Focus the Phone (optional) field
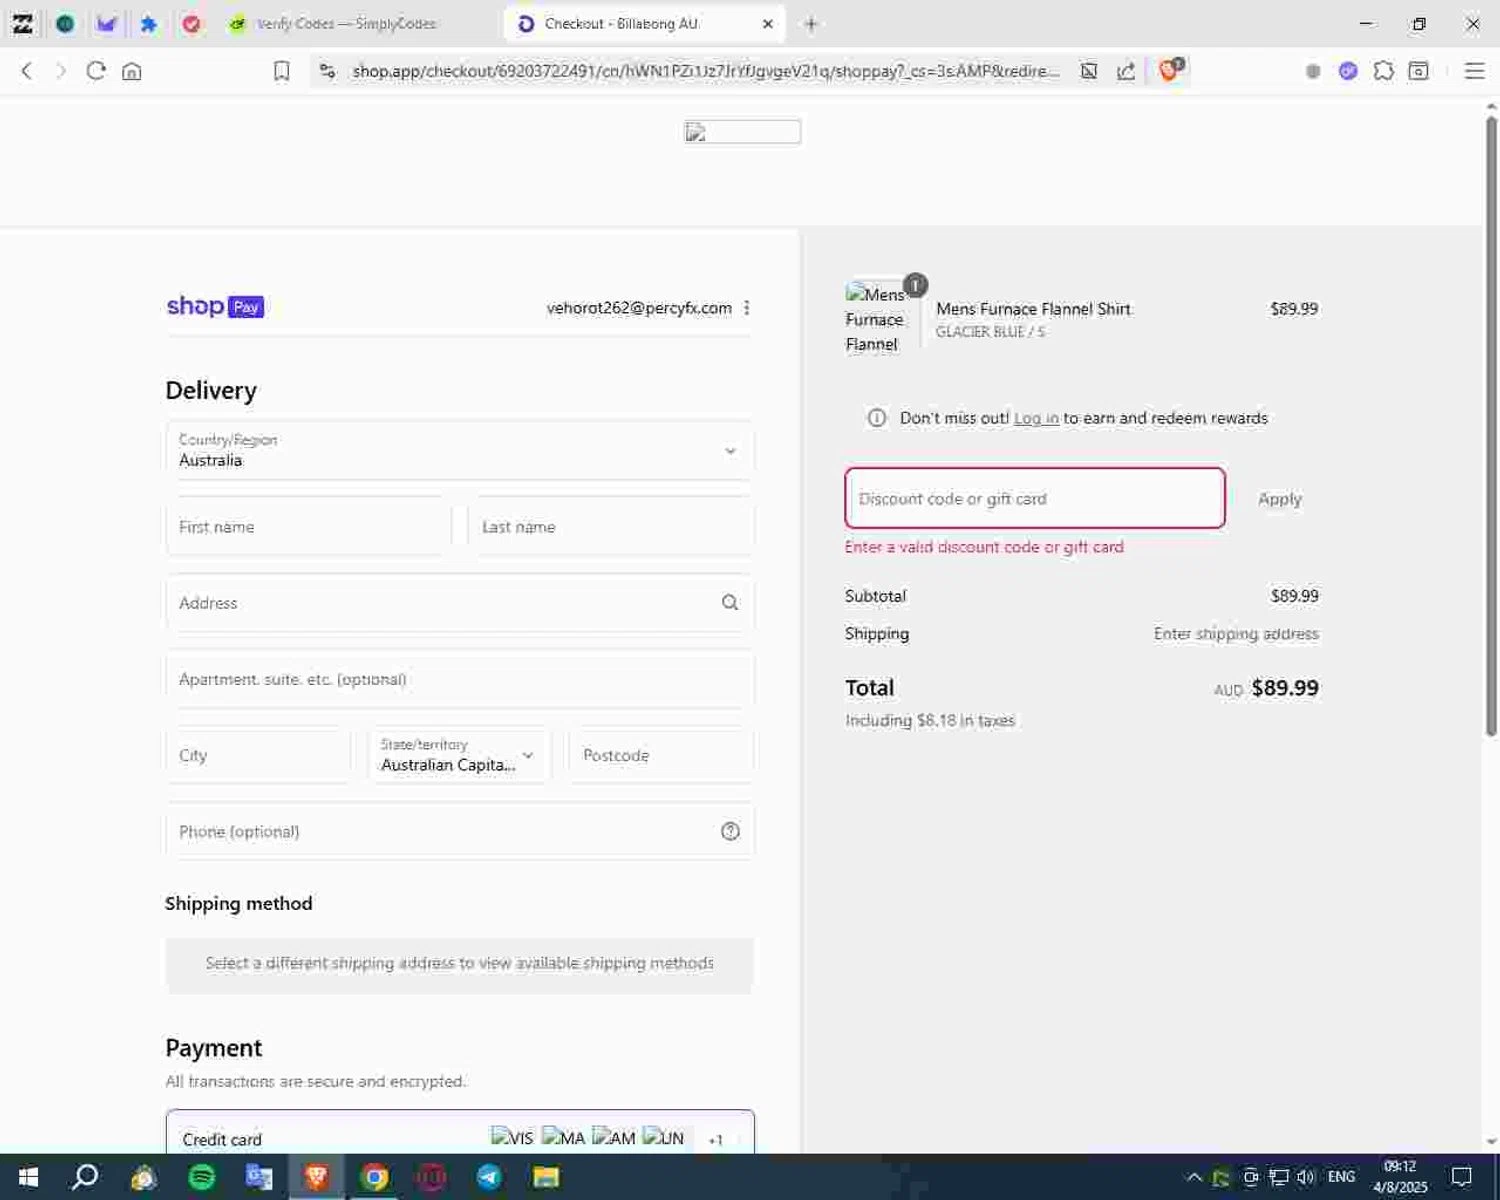The image size is (1500, 1200). click(460, 831)
